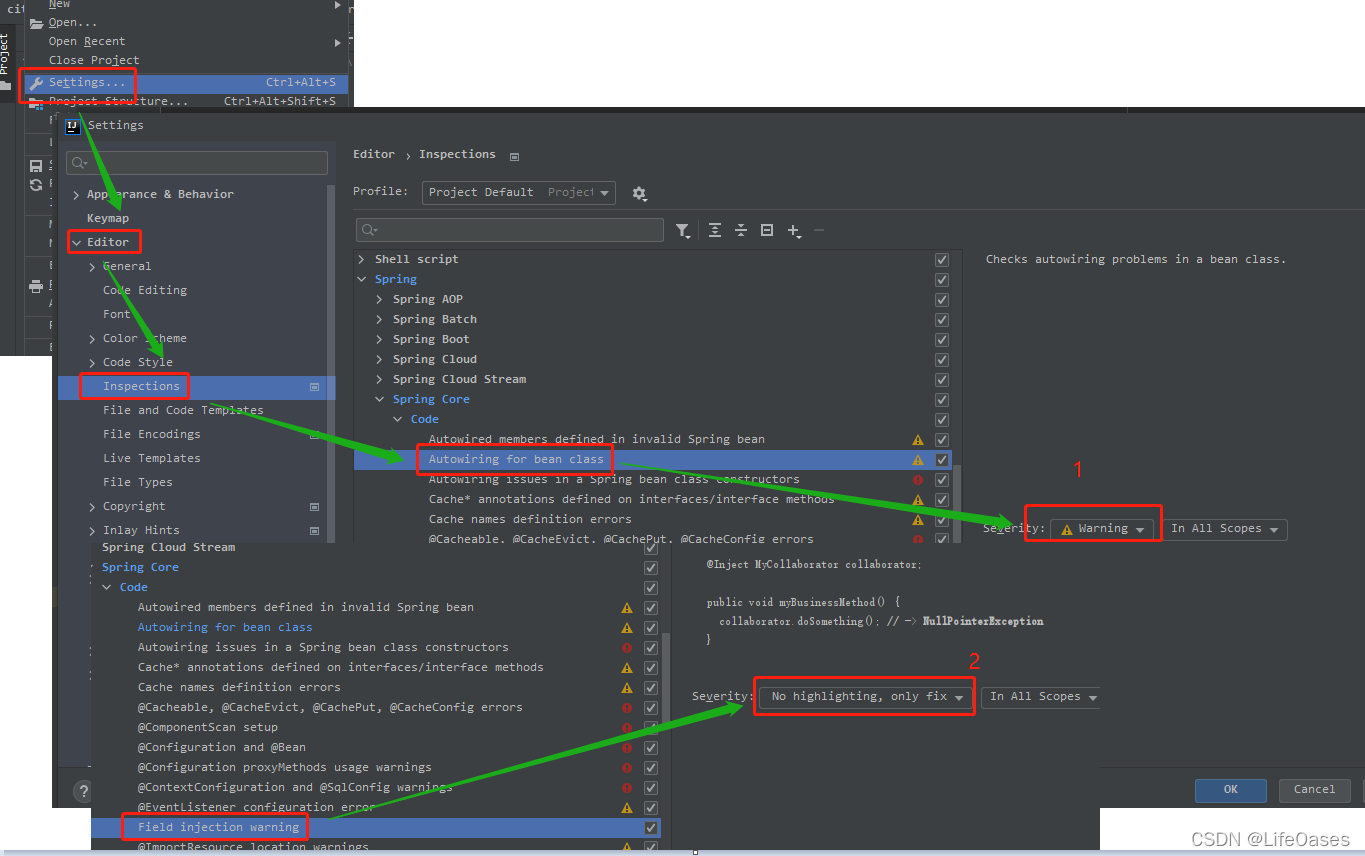1365x856 pixels.
Task: Click the warning icon on Autowiring for bean class row
Action: [918, 460]
